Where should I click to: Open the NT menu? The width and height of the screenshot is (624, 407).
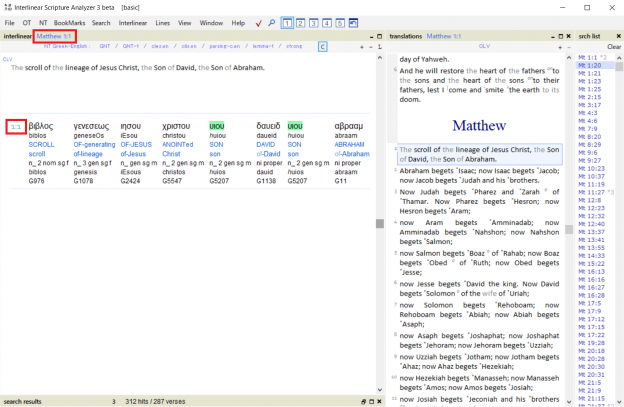(x=43, y=23)
